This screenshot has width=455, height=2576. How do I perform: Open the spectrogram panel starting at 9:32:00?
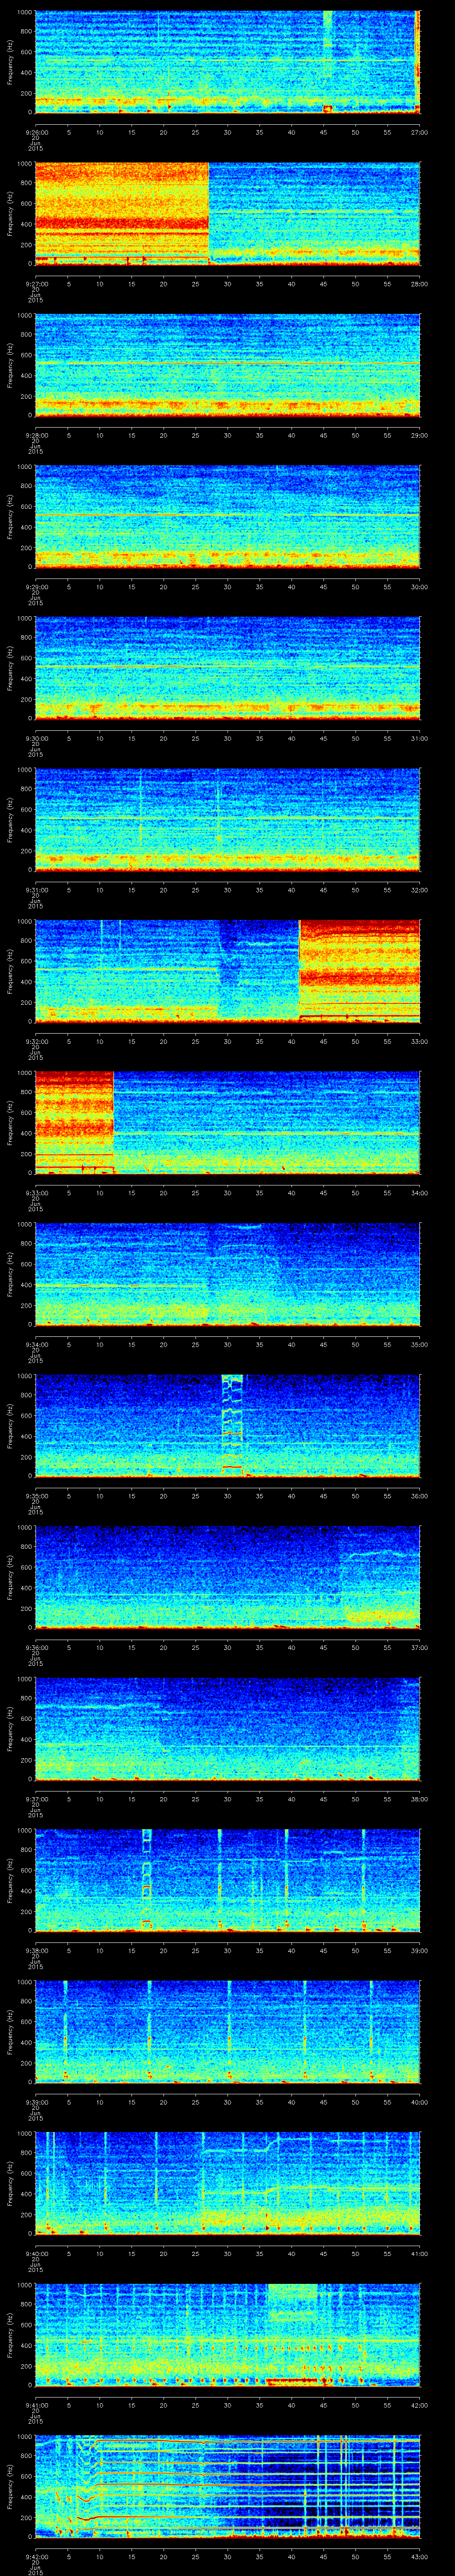(x=228, y=971)
